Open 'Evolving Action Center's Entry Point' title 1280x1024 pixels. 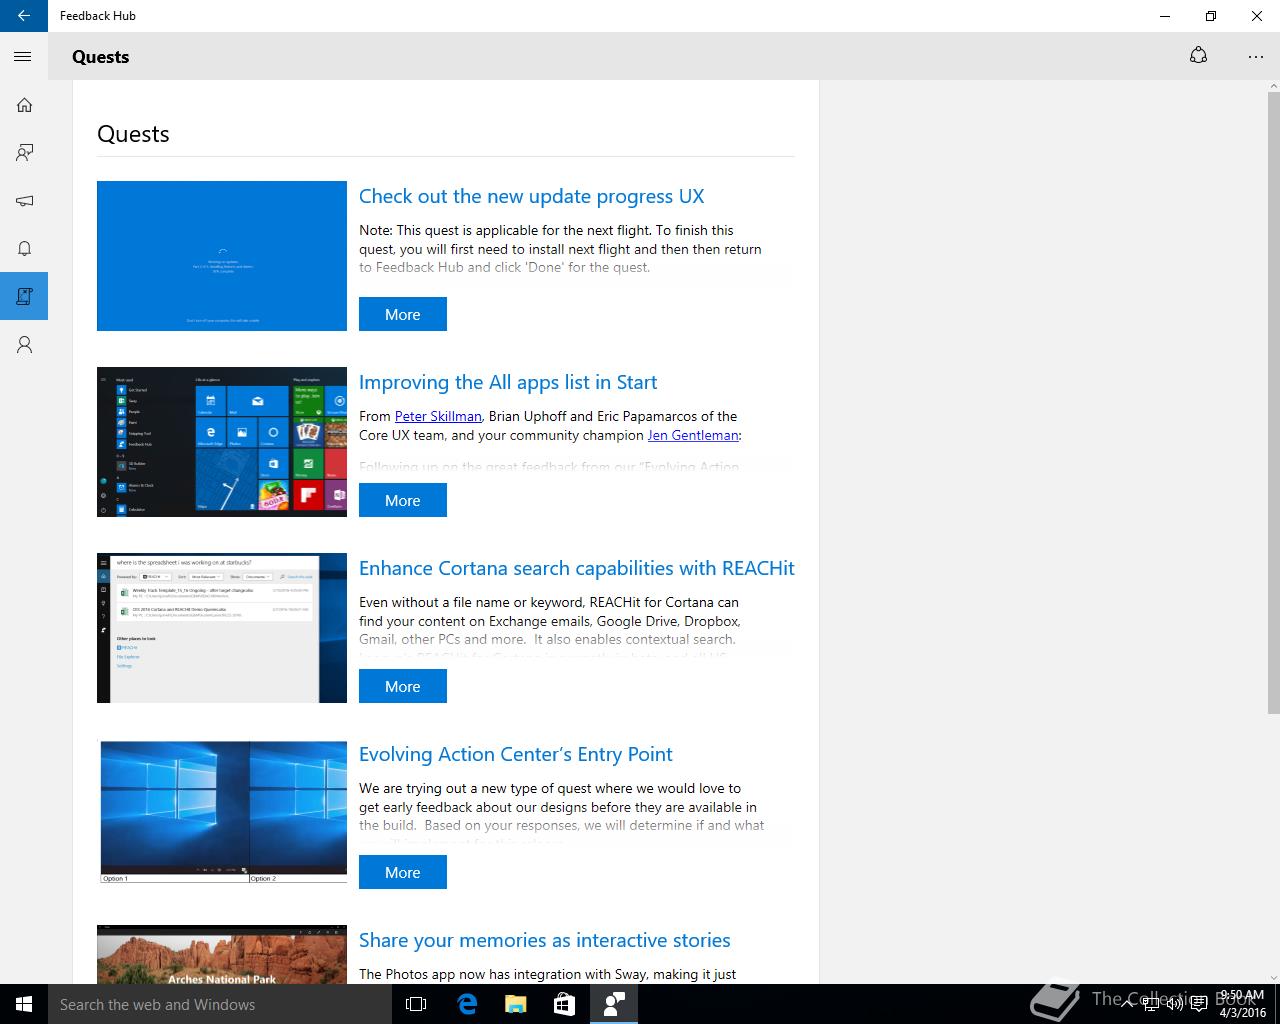(x=516, y=754)
